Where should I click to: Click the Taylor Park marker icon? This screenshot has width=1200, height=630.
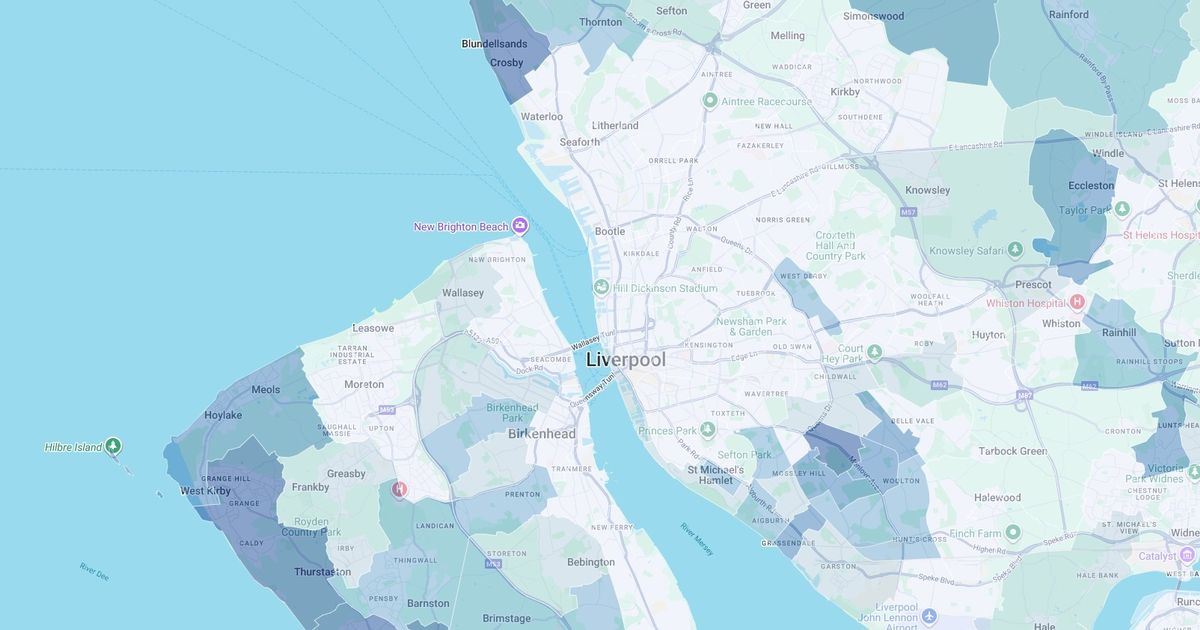pyautogui.click(x=1122, y=210)
